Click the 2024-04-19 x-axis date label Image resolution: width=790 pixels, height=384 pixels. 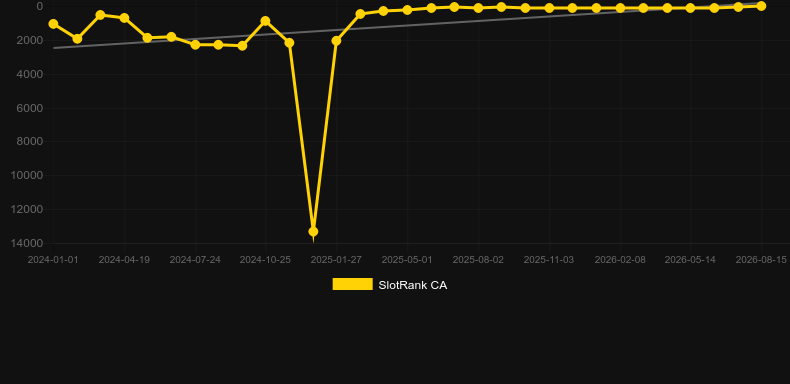(x=124, y=260)
